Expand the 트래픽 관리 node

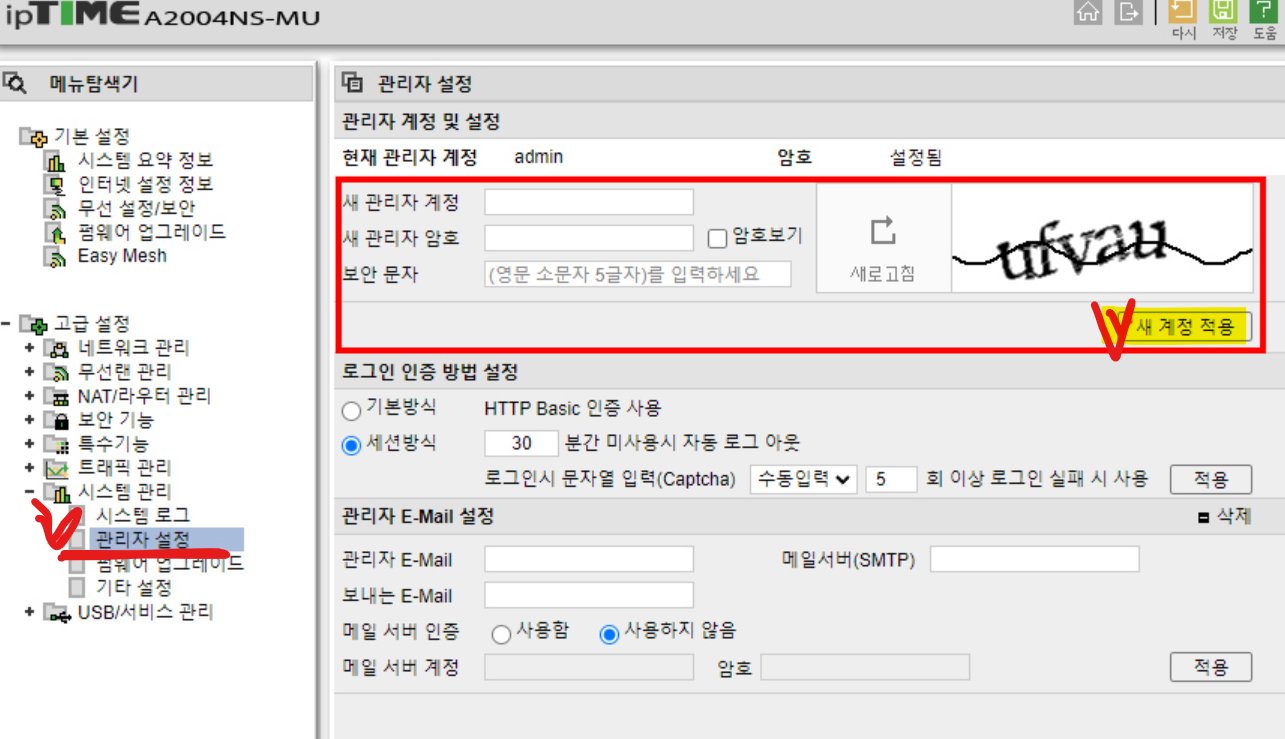click(x=30, y=468)
